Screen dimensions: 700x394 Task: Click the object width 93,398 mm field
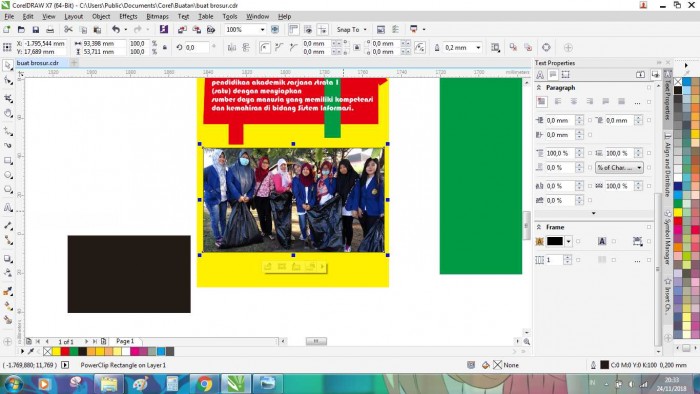point(104,43)
